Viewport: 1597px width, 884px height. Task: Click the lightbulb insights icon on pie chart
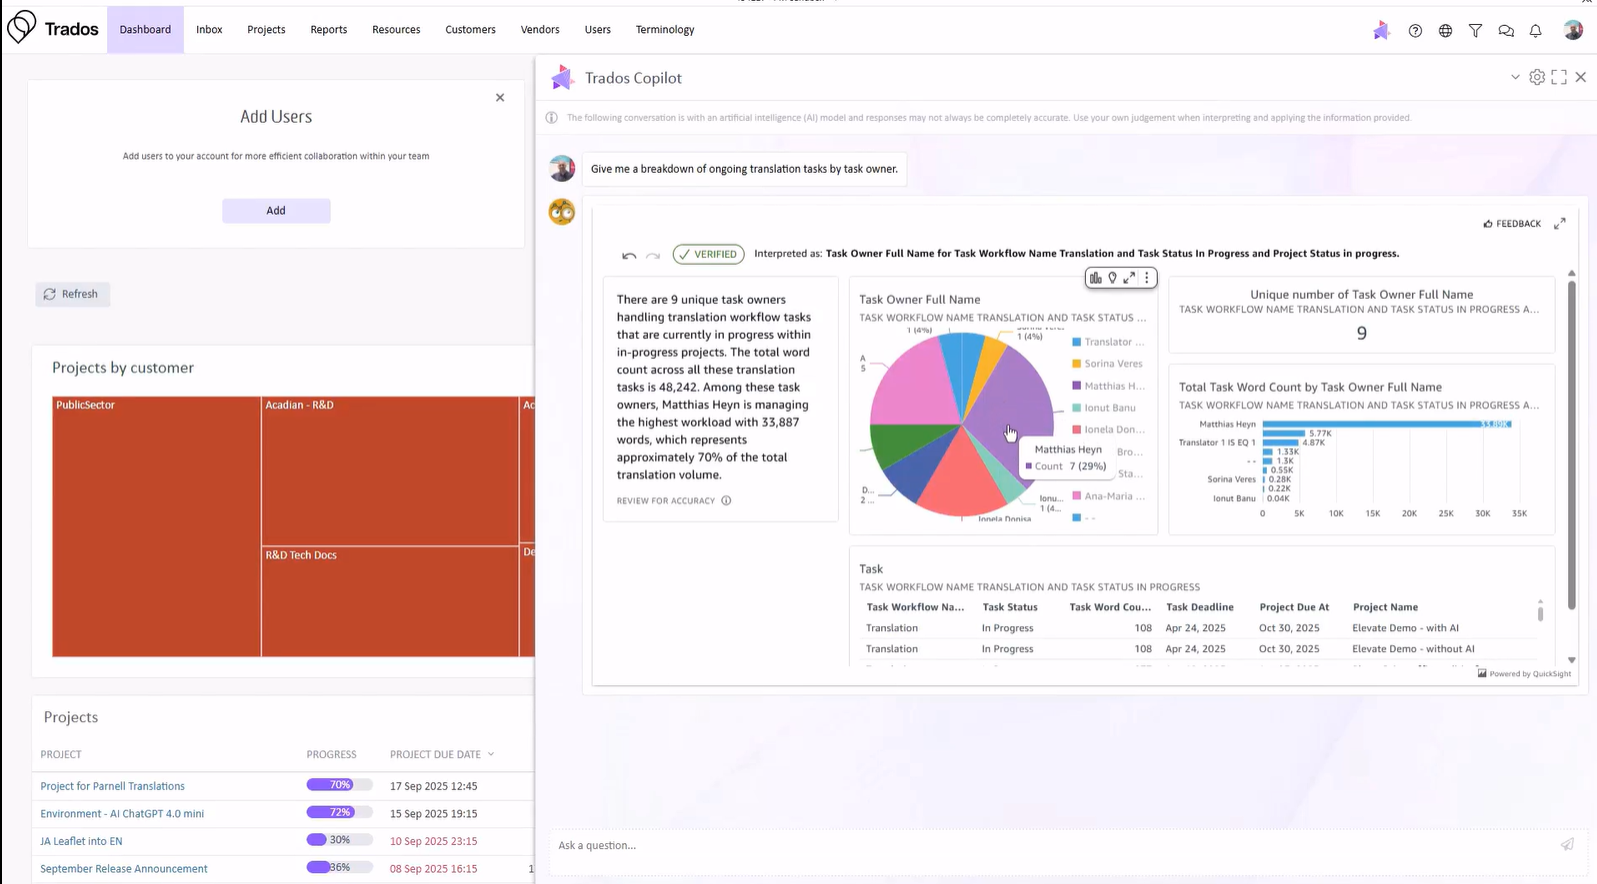pos(1112,278)
